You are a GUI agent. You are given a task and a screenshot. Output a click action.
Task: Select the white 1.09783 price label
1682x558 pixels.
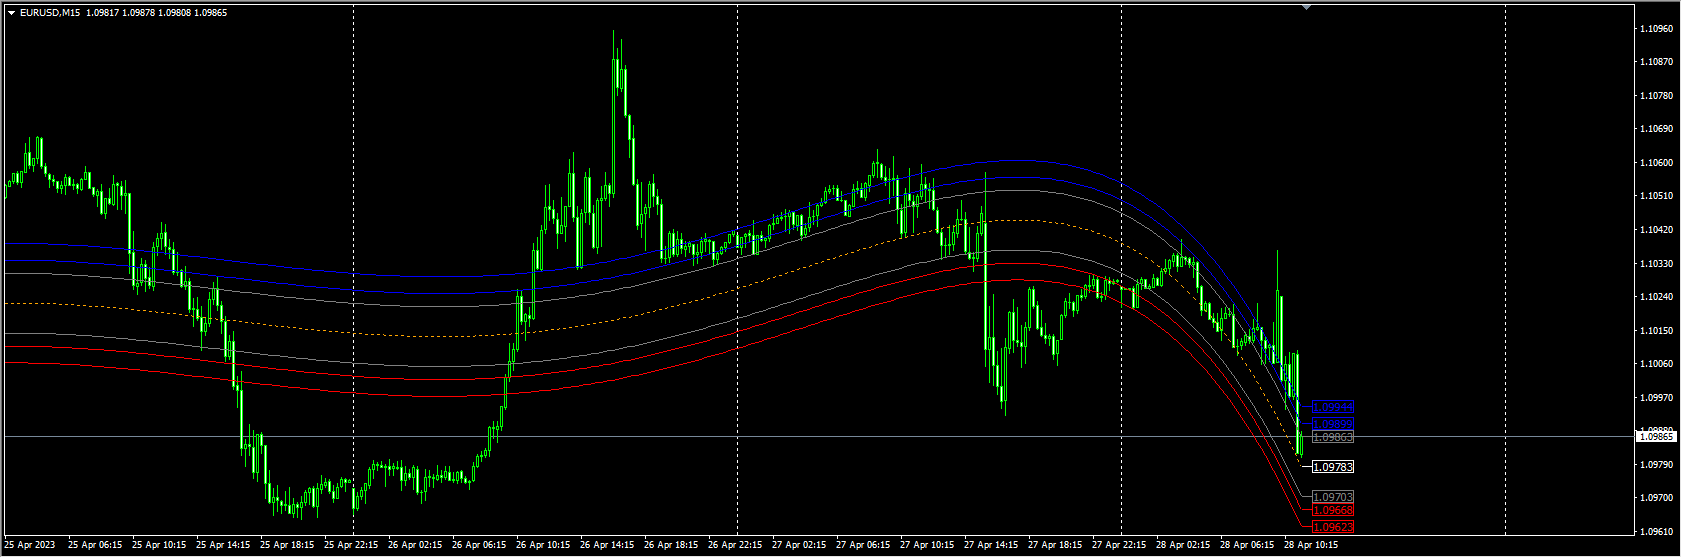[x=1333, y=467]
